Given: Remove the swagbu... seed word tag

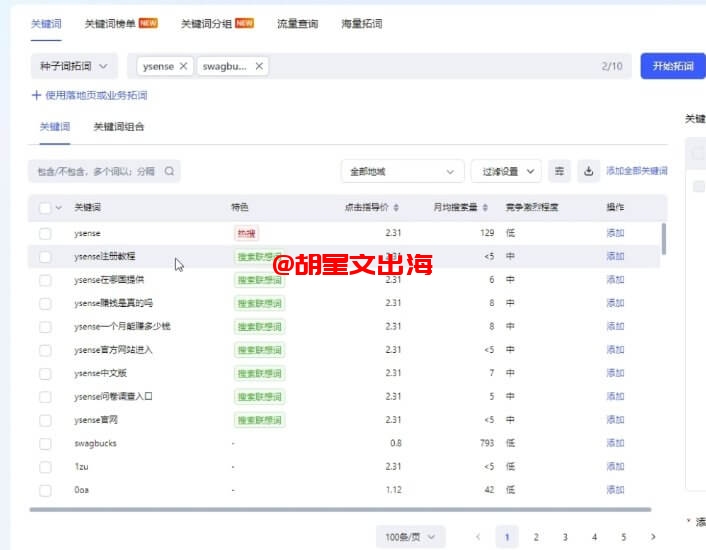Looking at the screenshot, I should (x=259, y=66).
